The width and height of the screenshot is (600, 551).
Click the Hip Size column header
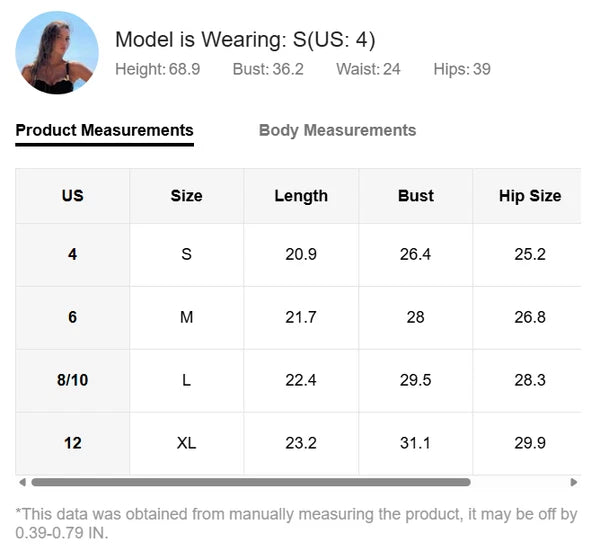point(529,196)
